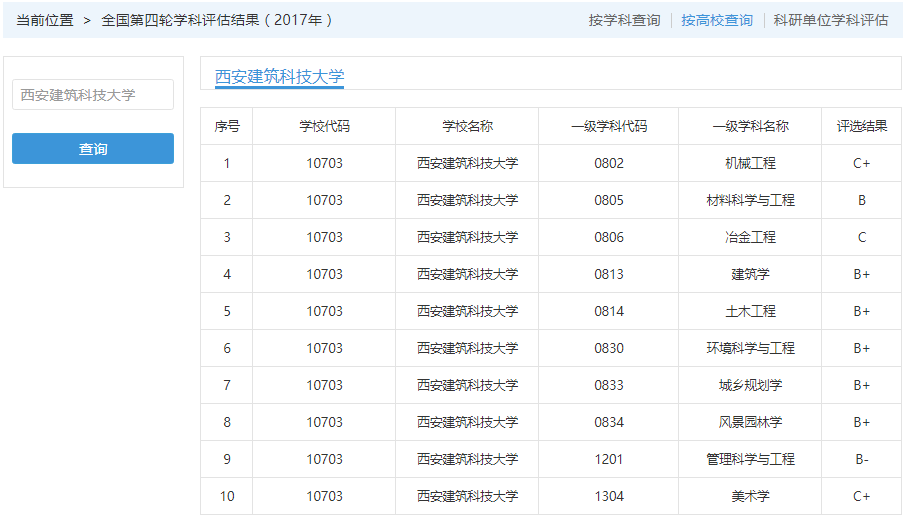Image resolution: width=904 pixels, height=517 pixels.
Task: Select 土木工程 subject cell
Action: coord(750,311)
